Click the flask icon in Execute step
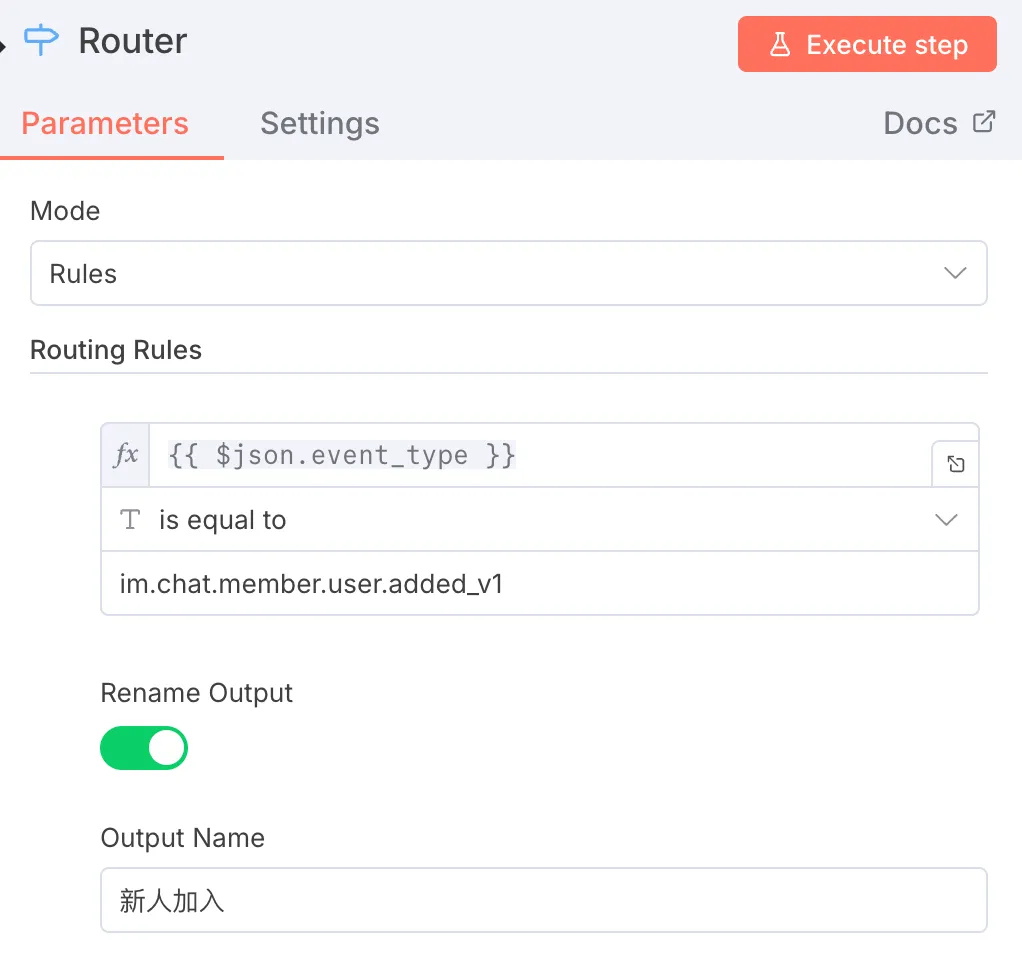Image resolution: width=1022 pixels, height=960 pixels. (780, 45)
